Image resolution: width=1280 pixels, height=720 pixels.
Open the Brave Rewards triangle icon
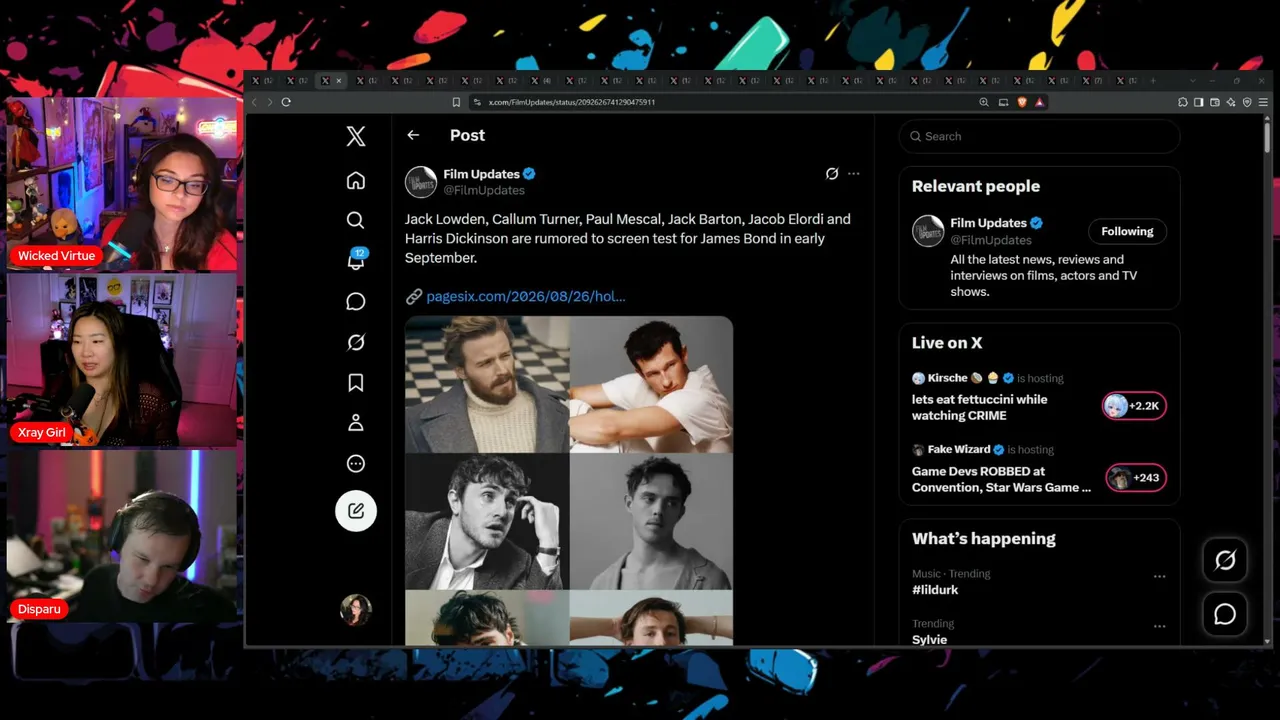coord(1040,102)
